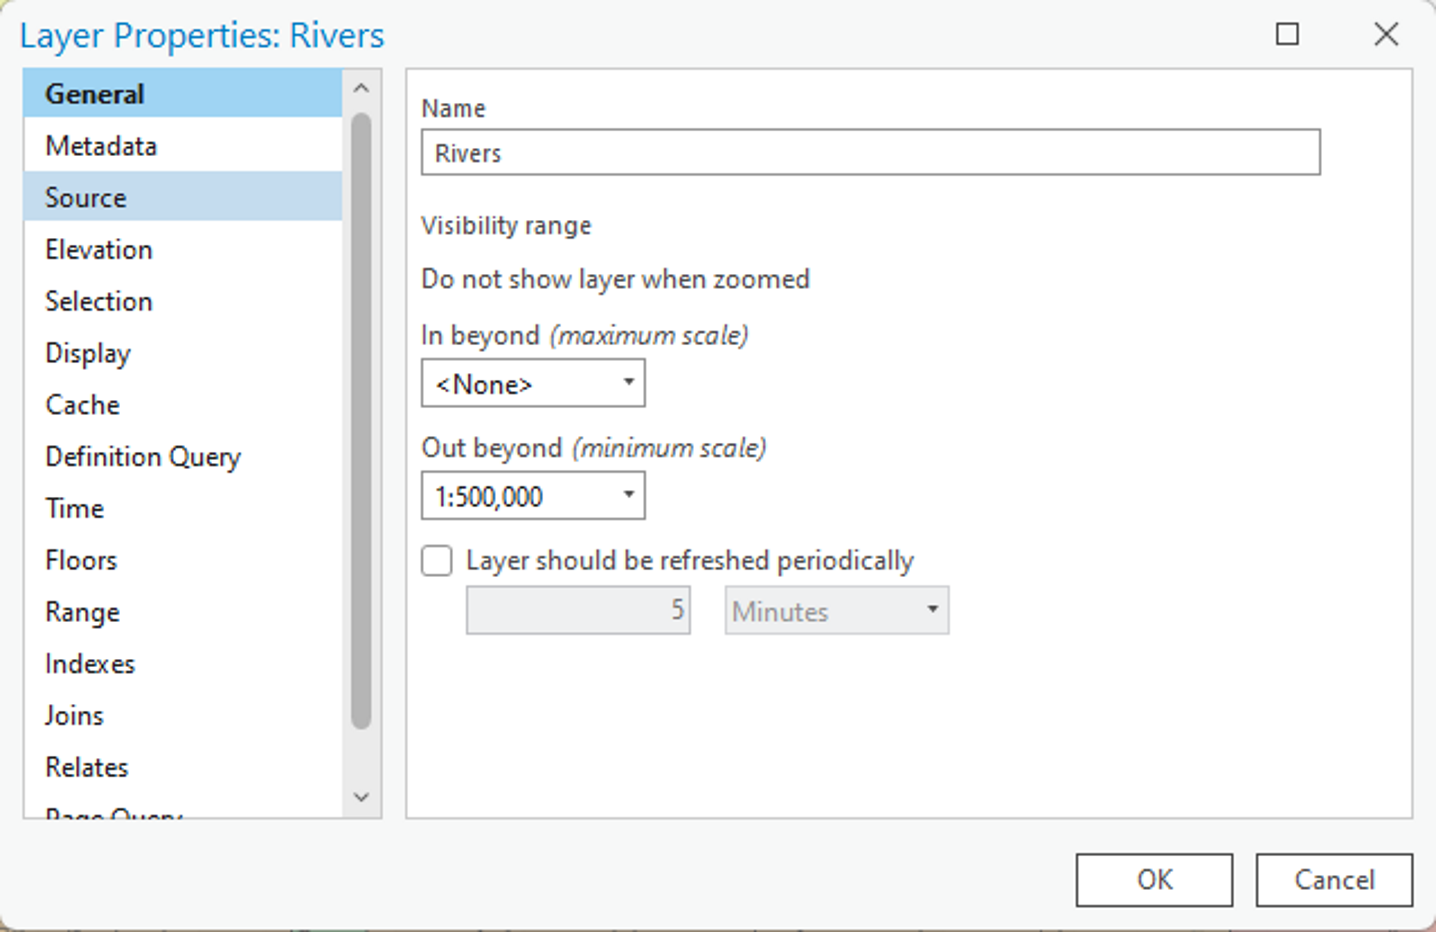Close the Layer Properties window
The height and width of the screenshot is (932, 1436).
1386,35
